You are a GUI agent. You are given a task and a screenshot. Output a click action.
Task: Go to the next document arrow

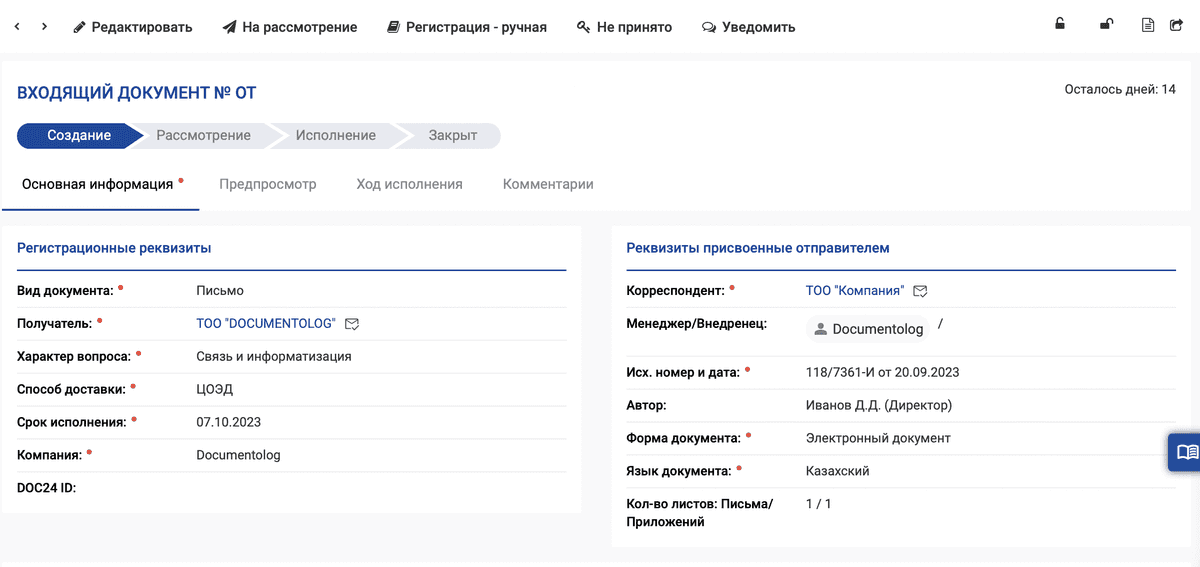[x=45, y=27]
